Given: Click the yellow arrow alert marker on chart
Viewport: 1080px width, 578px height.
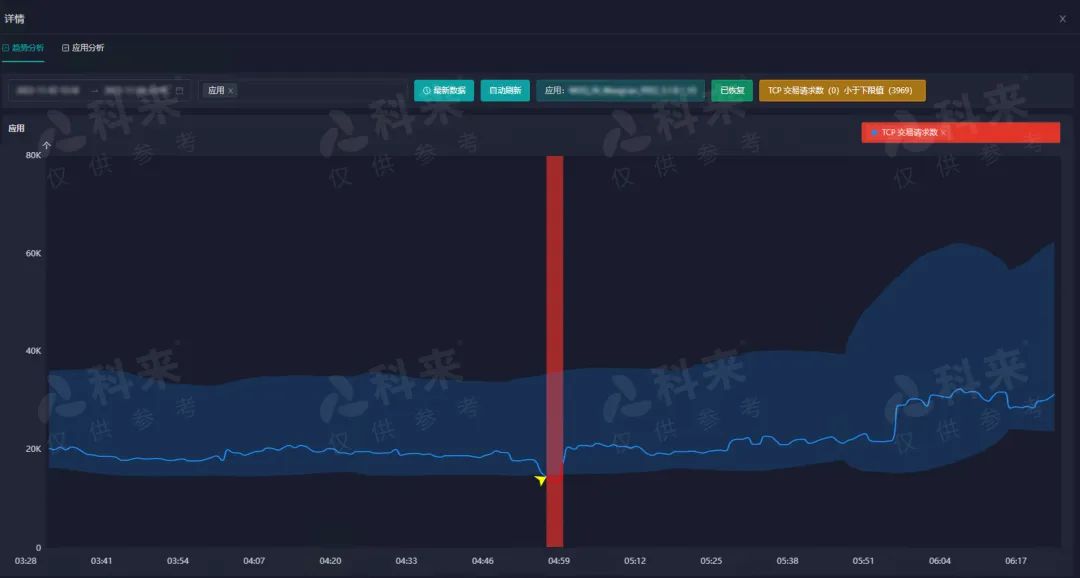Looking at the screenshot, I should click(541, 481).
